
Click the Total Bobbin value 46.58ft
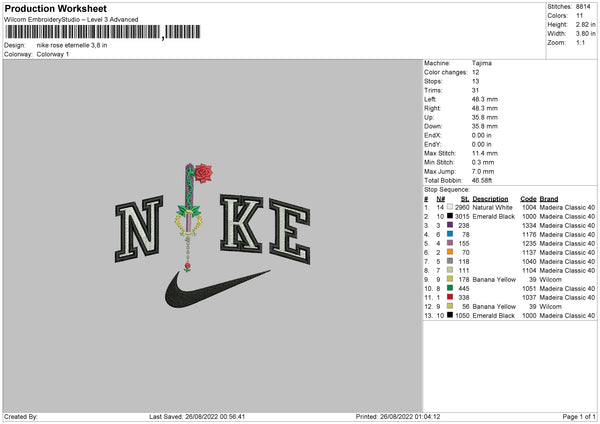(x=482, y=180)
